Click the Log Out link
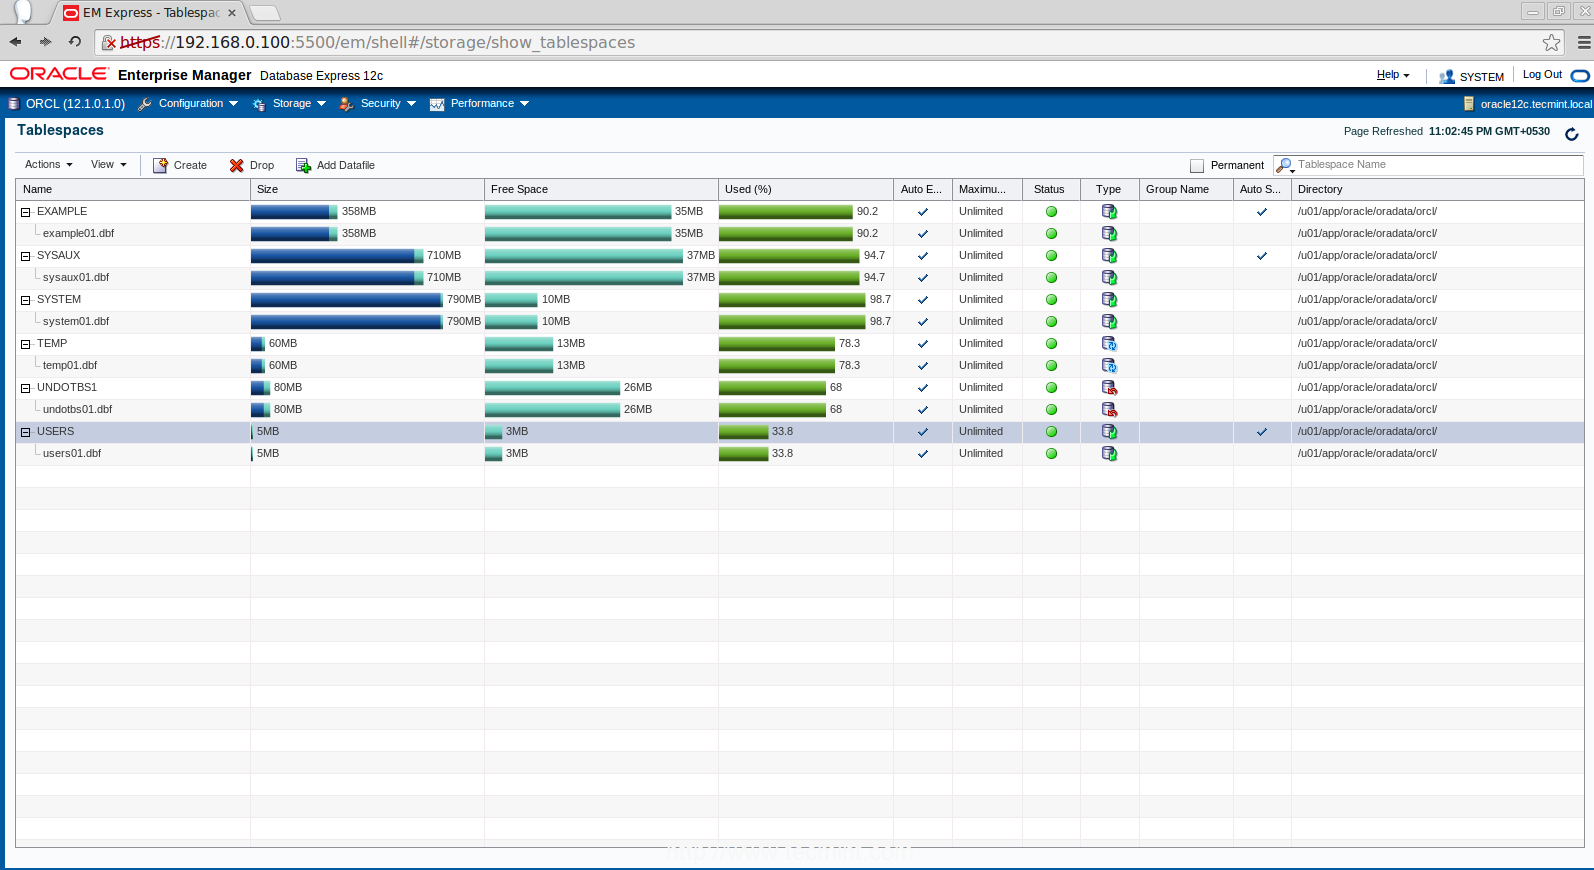Viewport: 1594px width, 870px height. tap(1541, 75)
